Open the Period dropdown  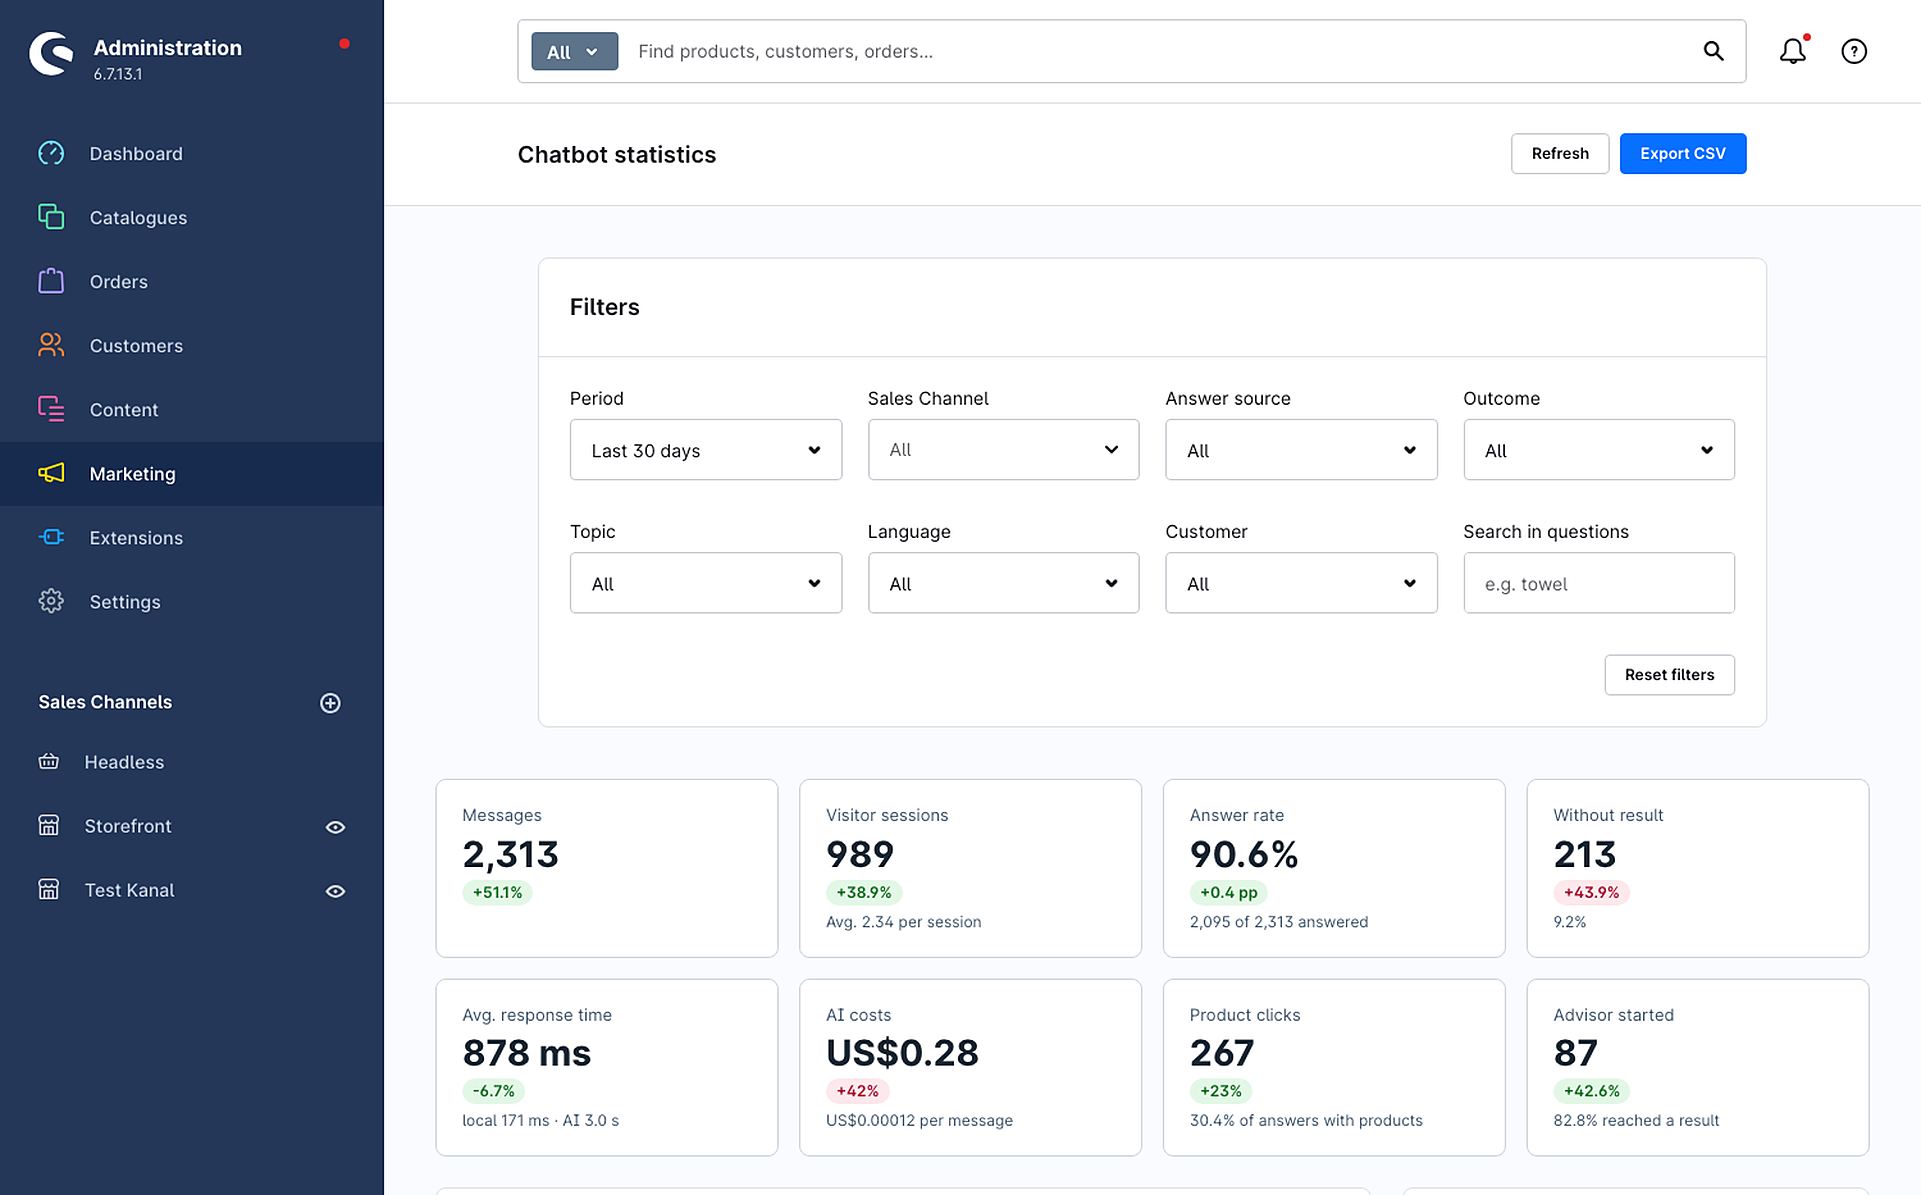[705, 450]
